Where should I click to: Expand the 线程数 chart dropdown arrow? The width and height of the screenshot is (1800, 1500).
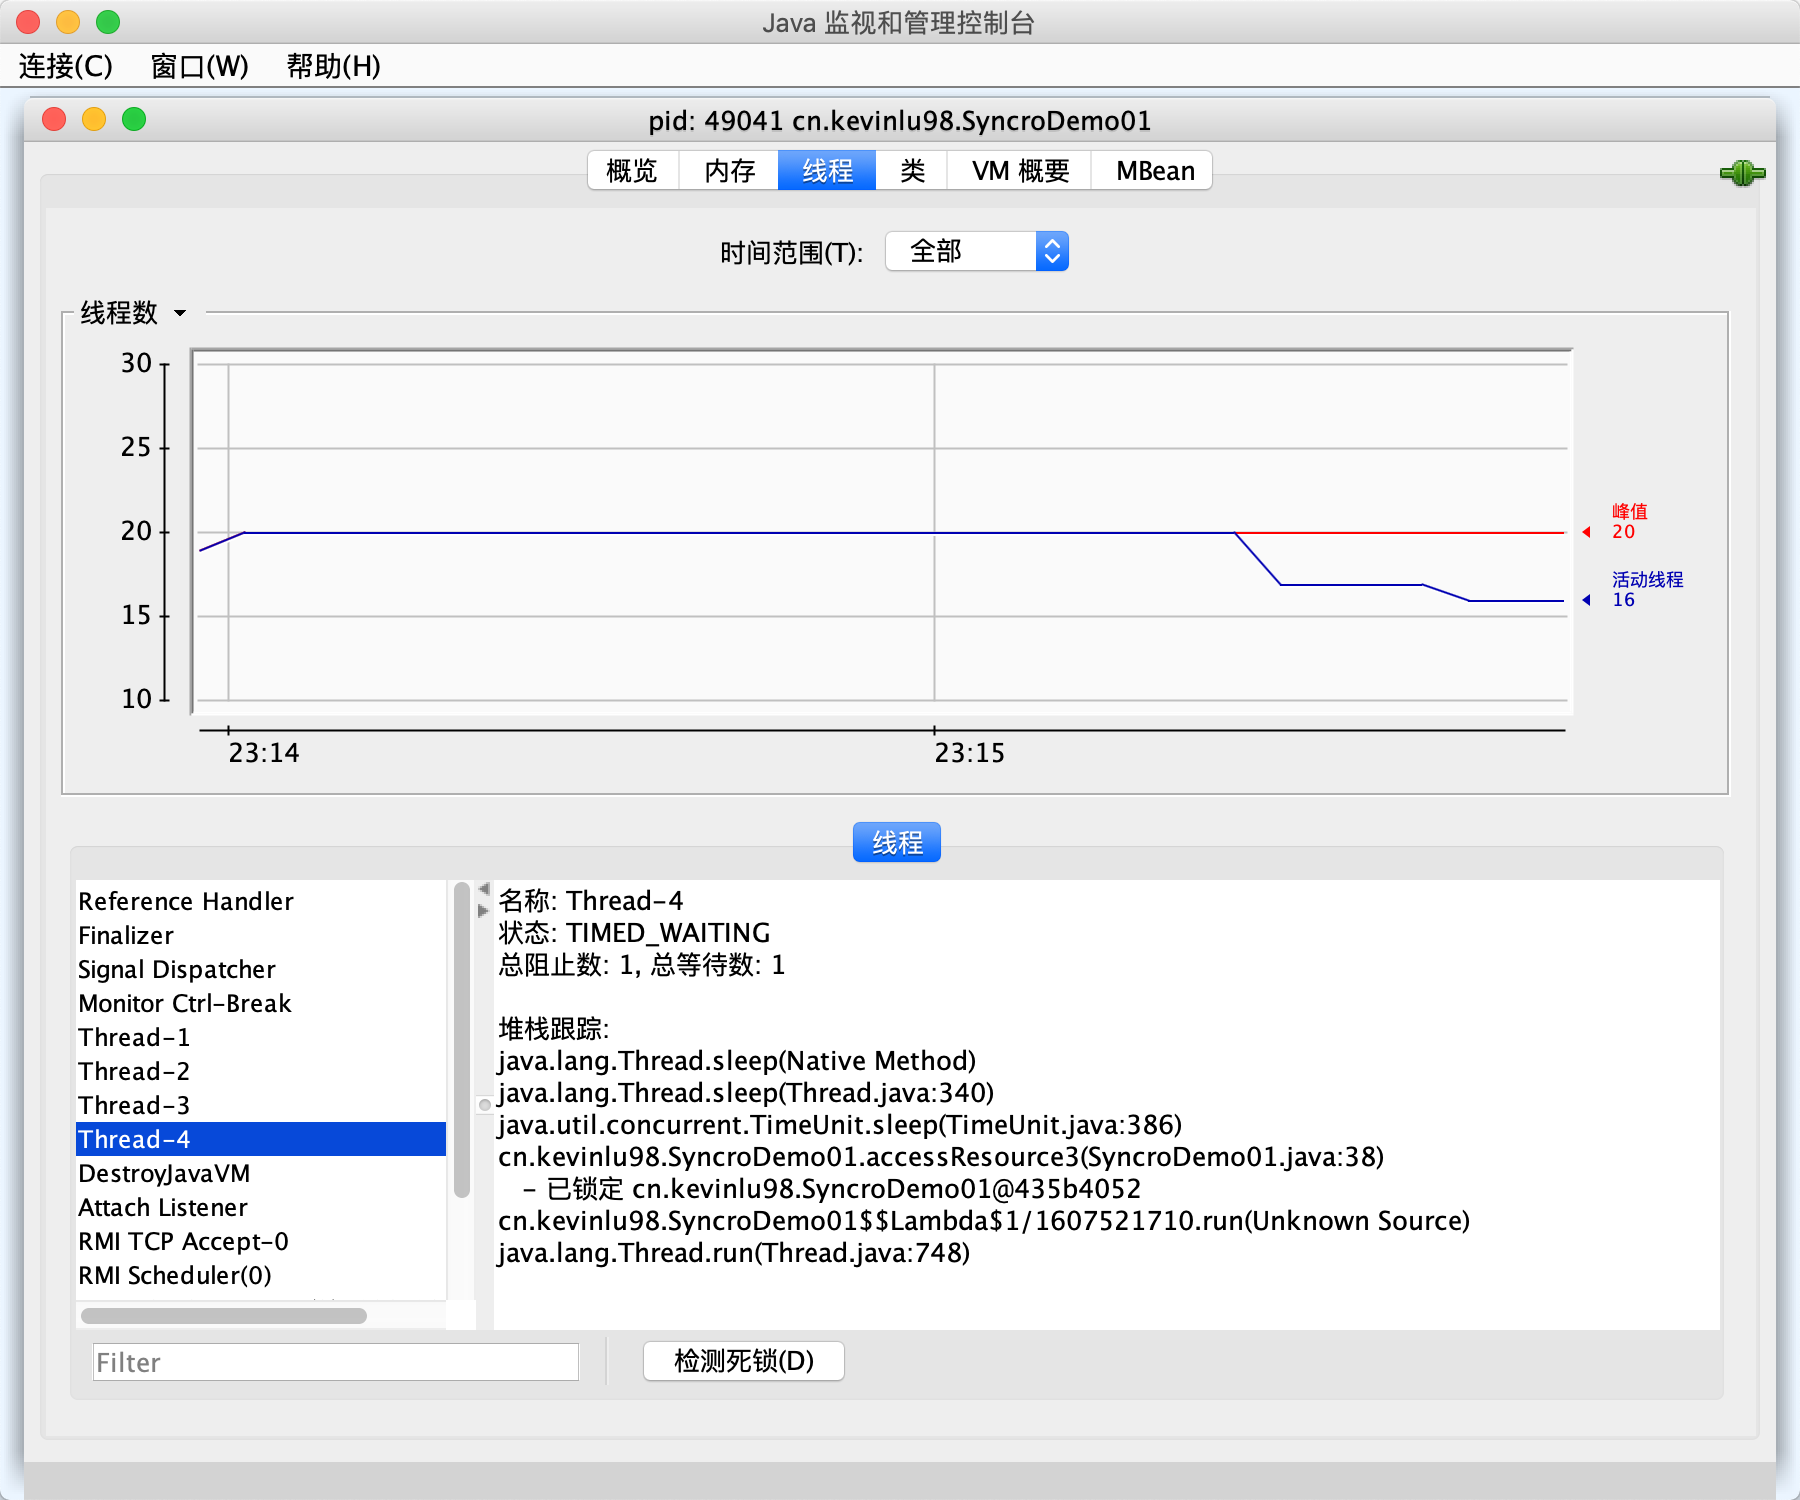click(x=180, y=313)
